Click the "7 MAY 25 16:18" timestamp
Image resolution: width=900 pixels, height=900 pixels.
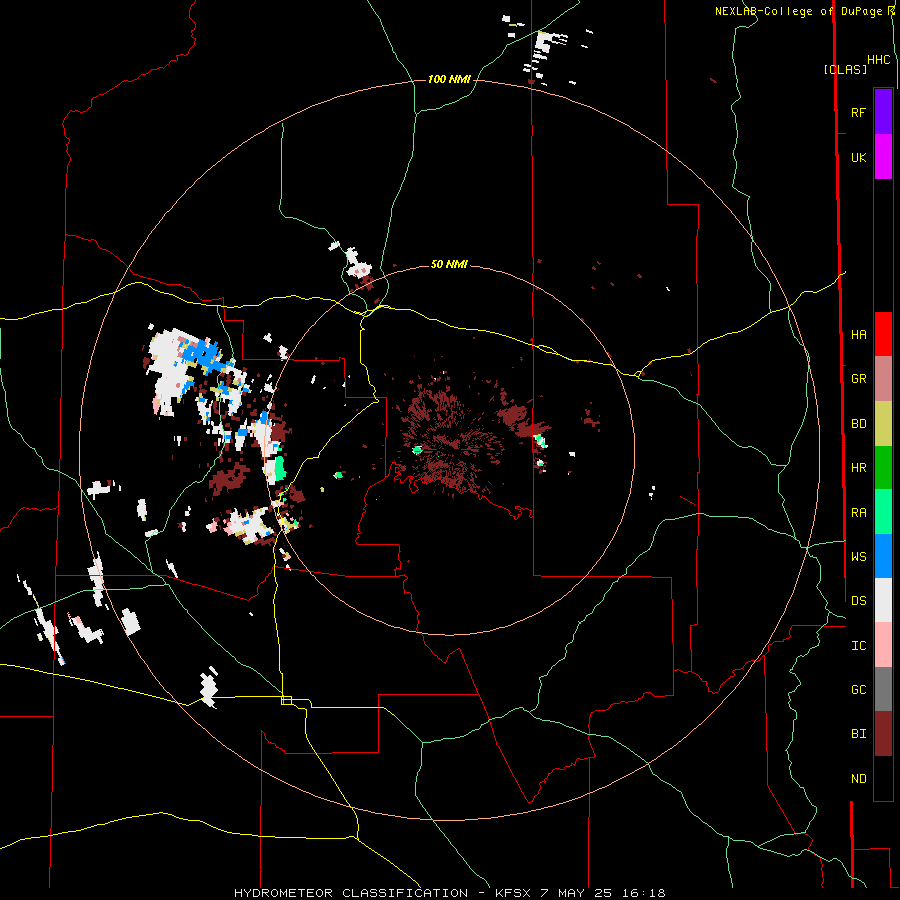coord(602,893)
